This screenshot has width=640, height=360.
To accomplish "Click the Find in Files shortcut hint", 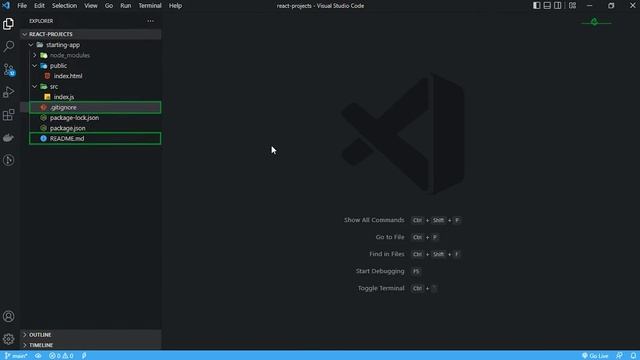I will [415, 254].
